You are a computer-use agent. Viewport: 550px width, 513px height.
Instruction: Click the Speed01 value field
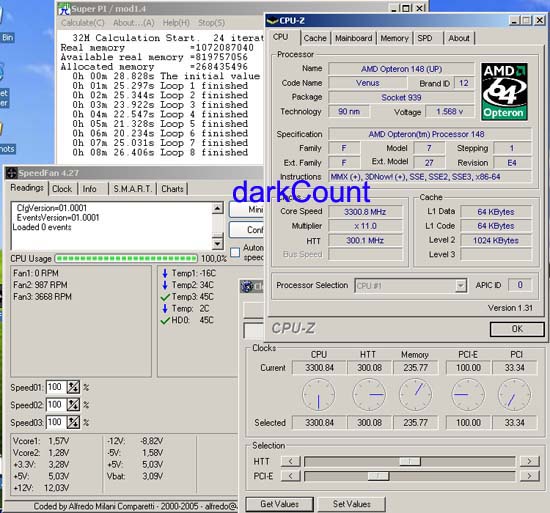coord(56,387)
